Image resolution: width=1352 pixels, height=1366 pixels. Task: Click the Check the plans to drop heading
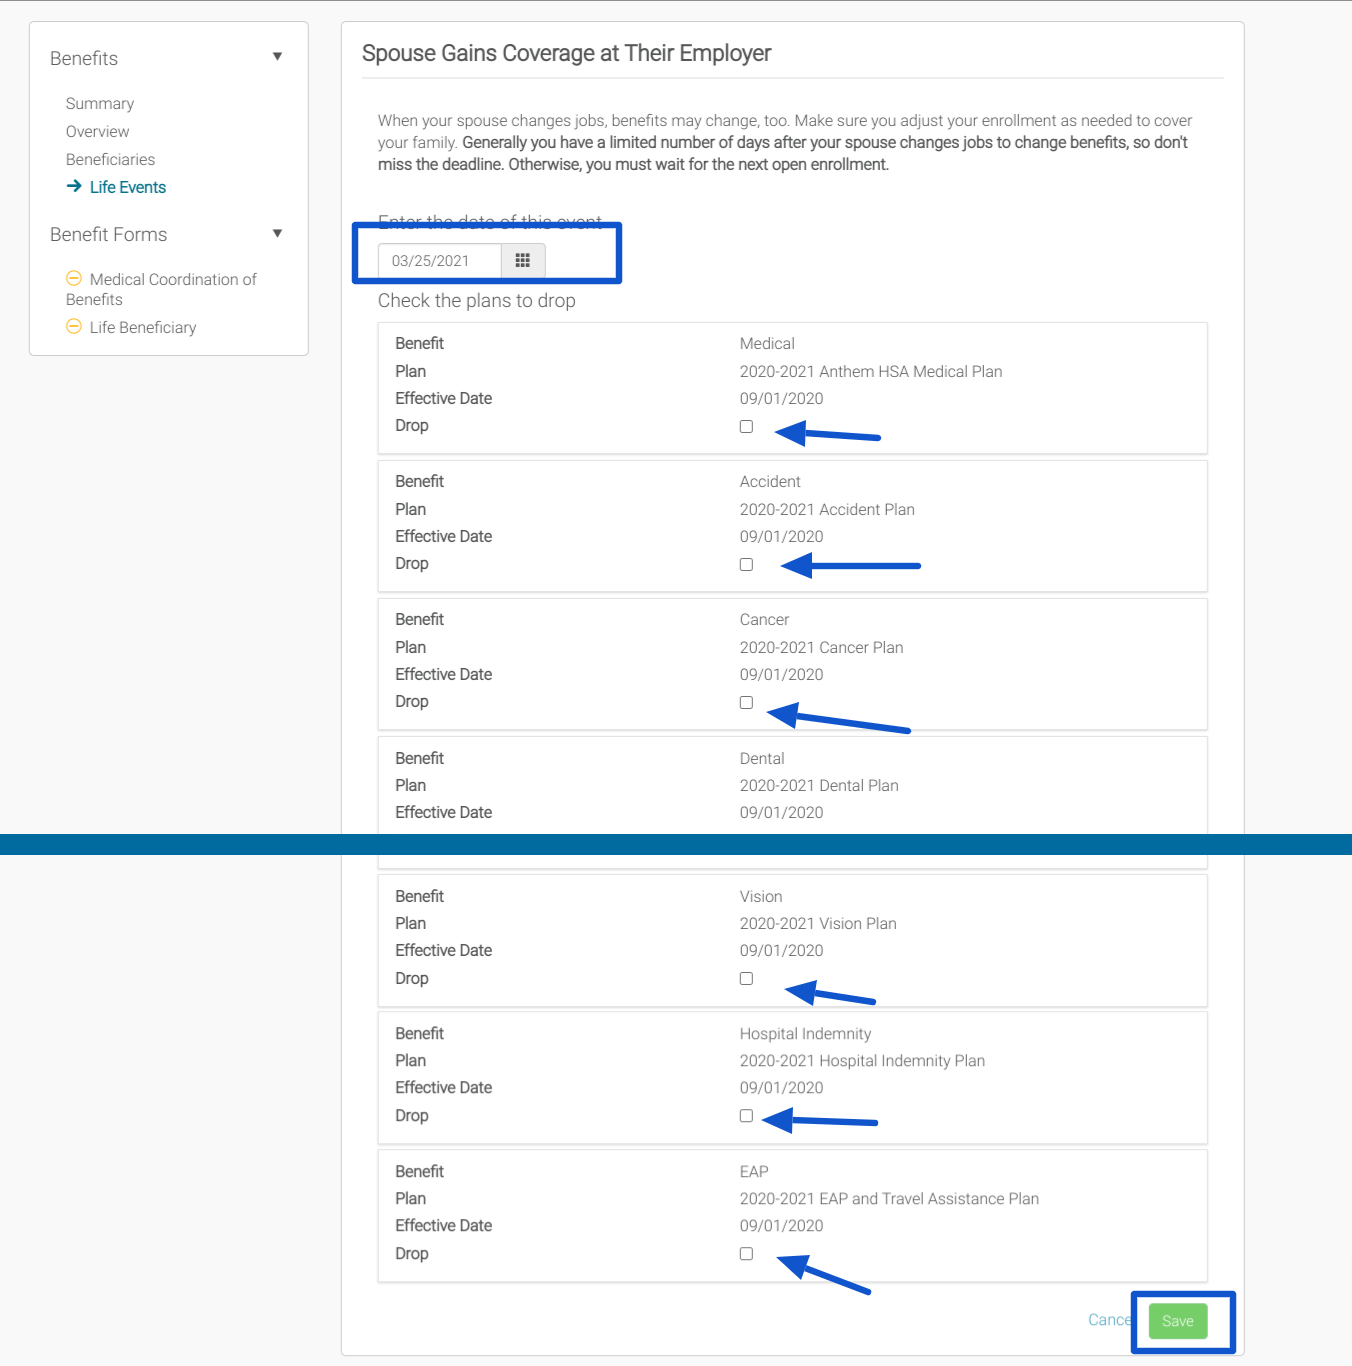pos(477,301)
